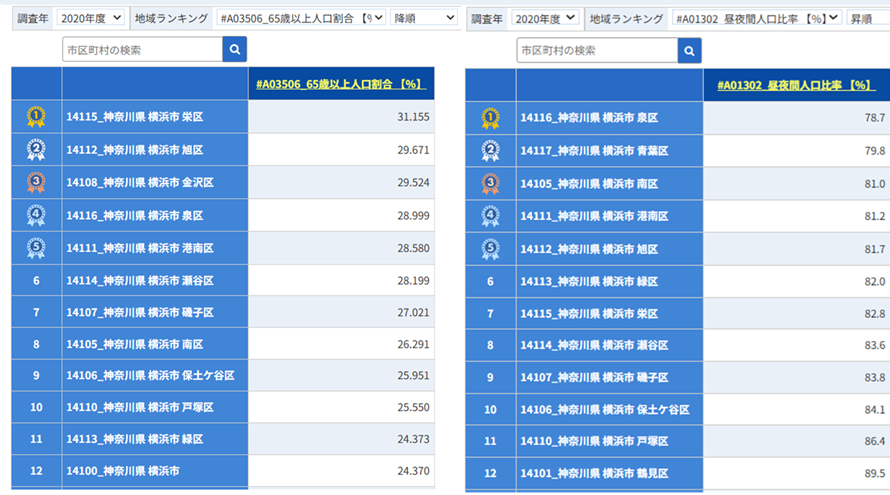Image resolution: width=890 pixels, height=495 pixels.
Task: Open the 降順 sort order dropdown
Action: coord(423,18)
